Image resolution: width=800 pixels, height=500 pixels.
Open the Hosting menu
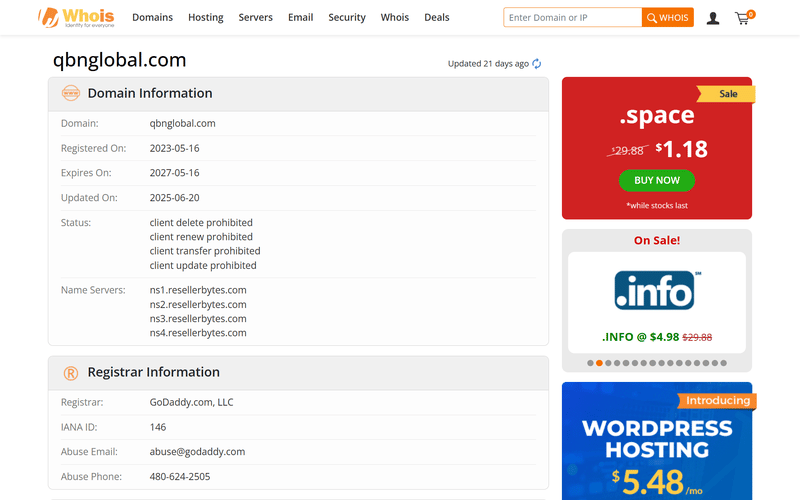pos(206,17)
